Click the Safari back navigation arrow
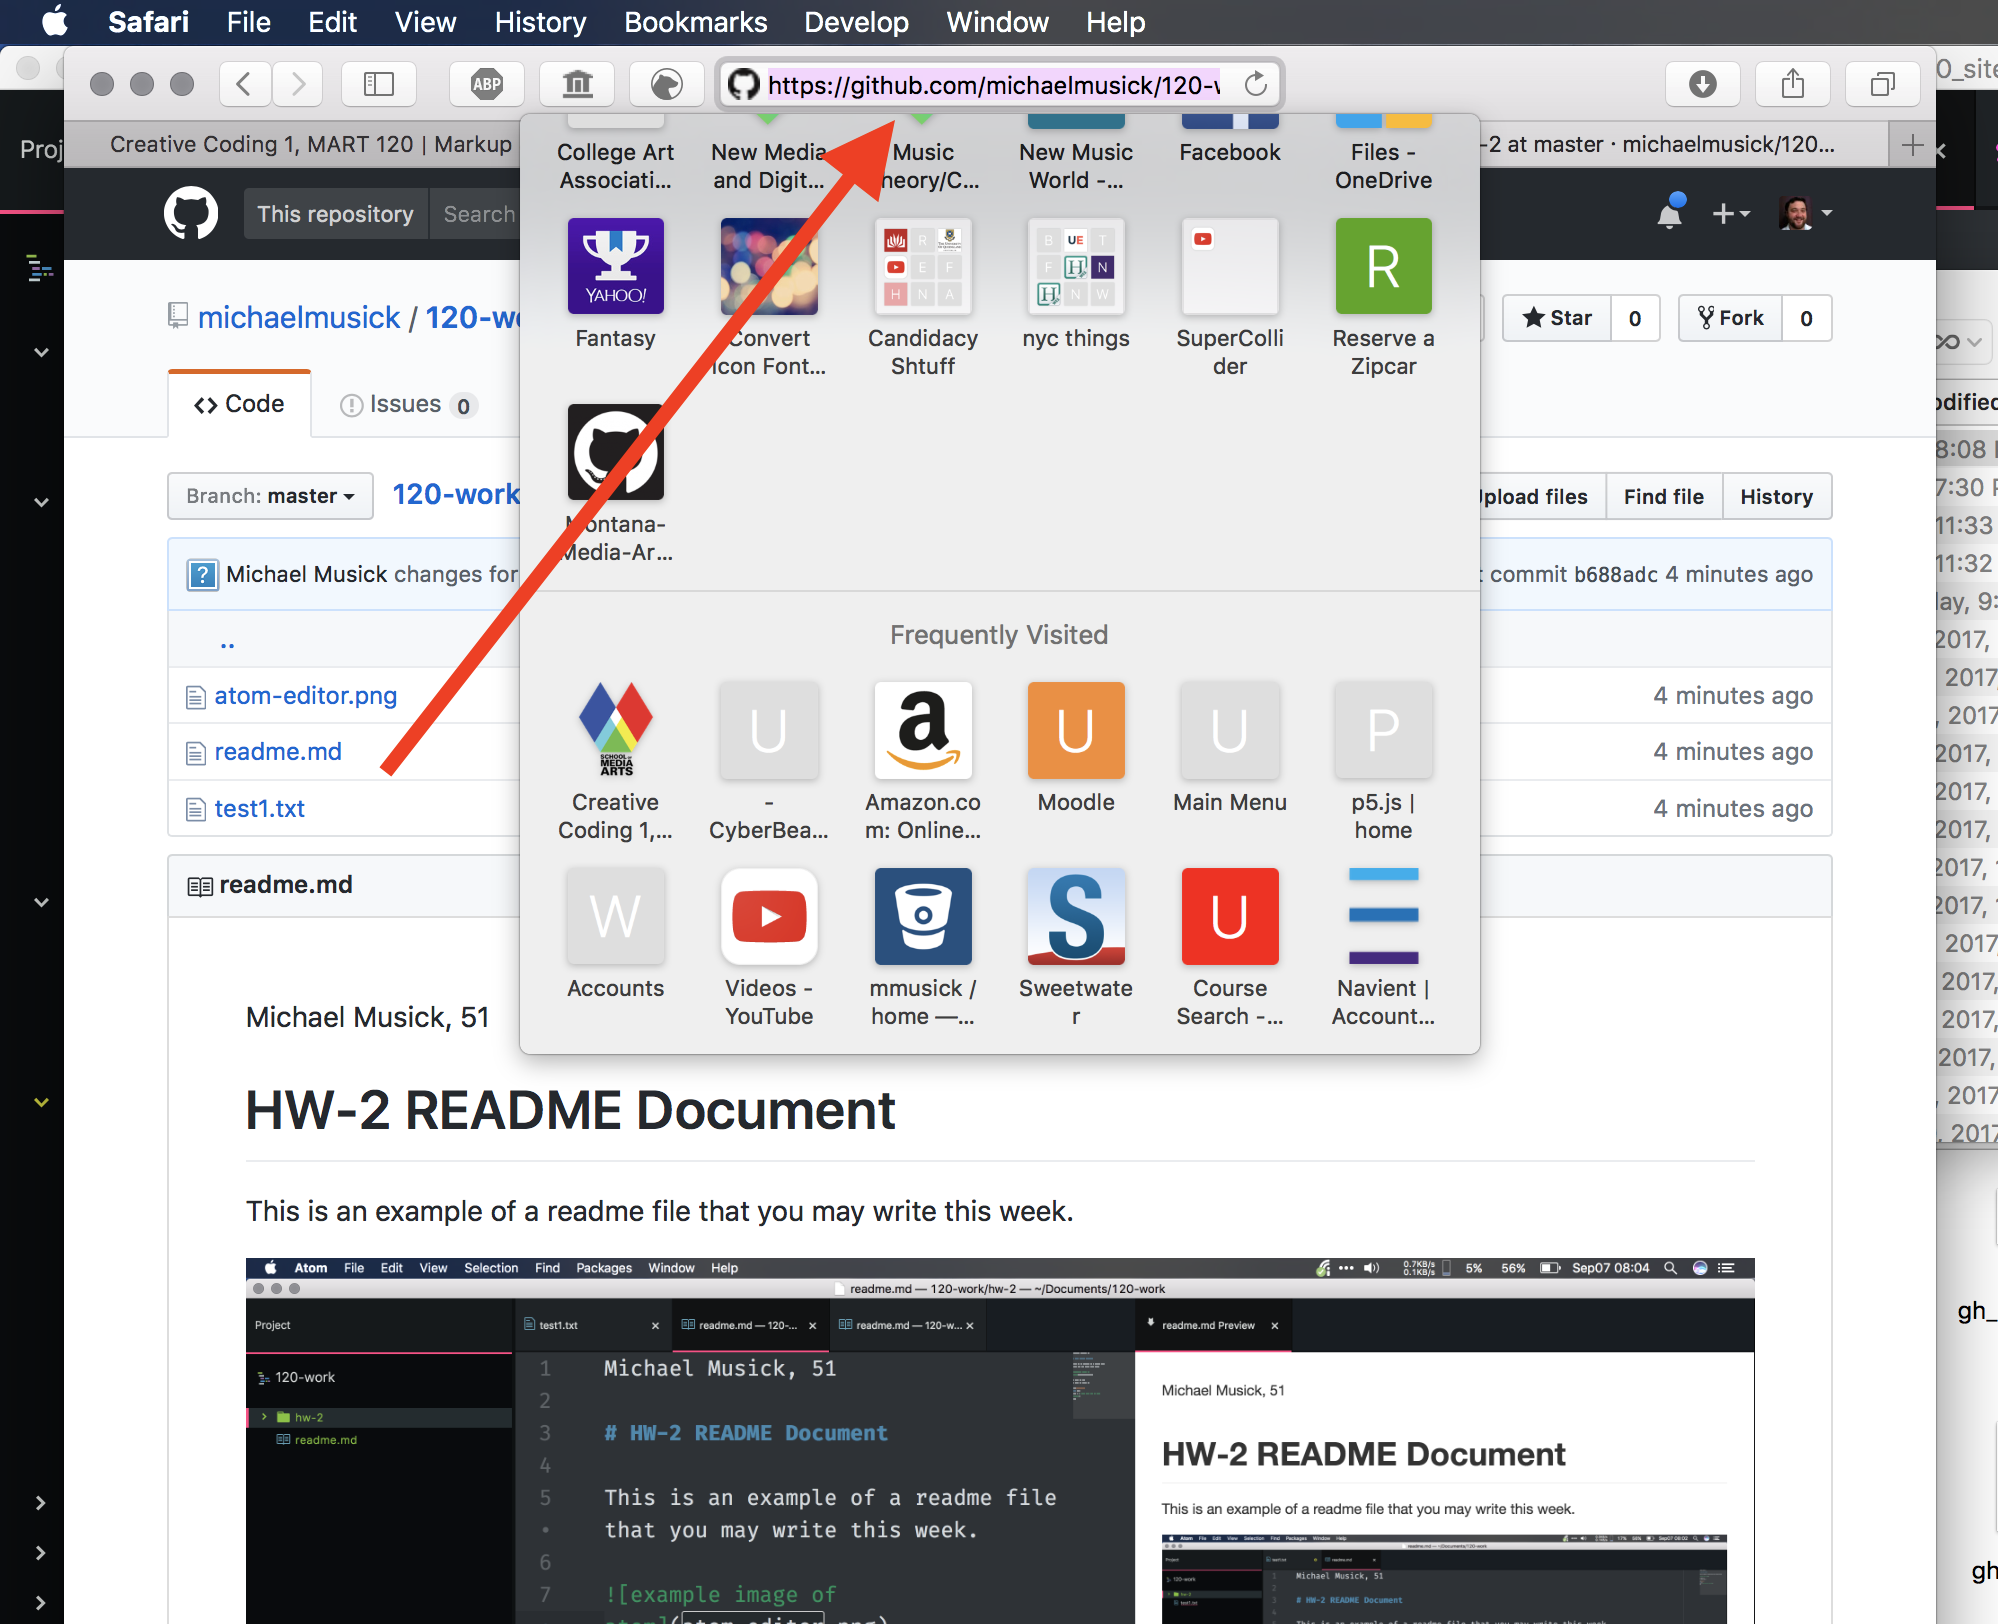This screenshot has width=1998, height=1624. 243,84
